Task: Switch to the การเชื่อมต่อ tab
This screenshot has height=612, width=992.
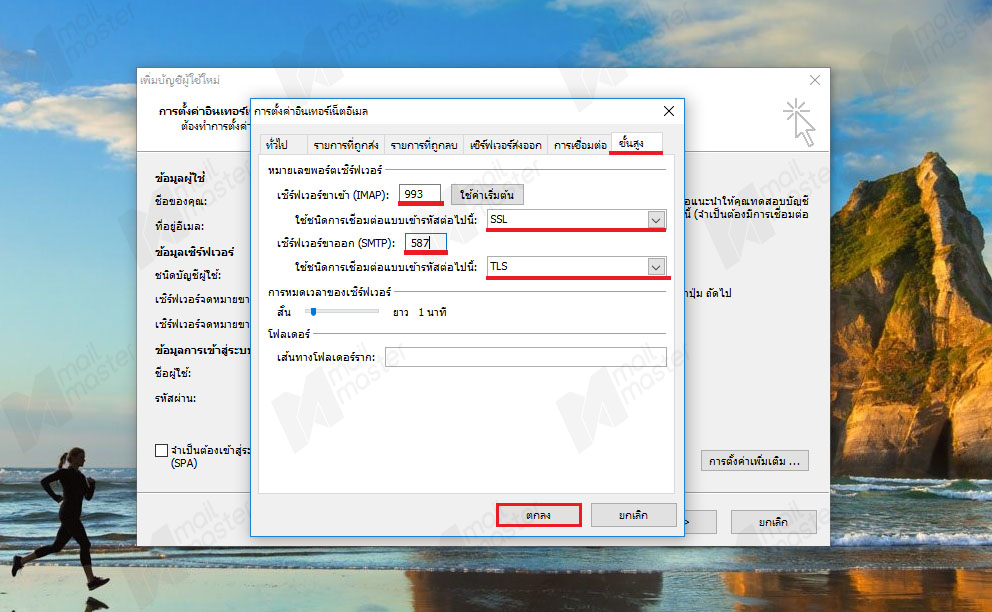Action: [579, 145]
